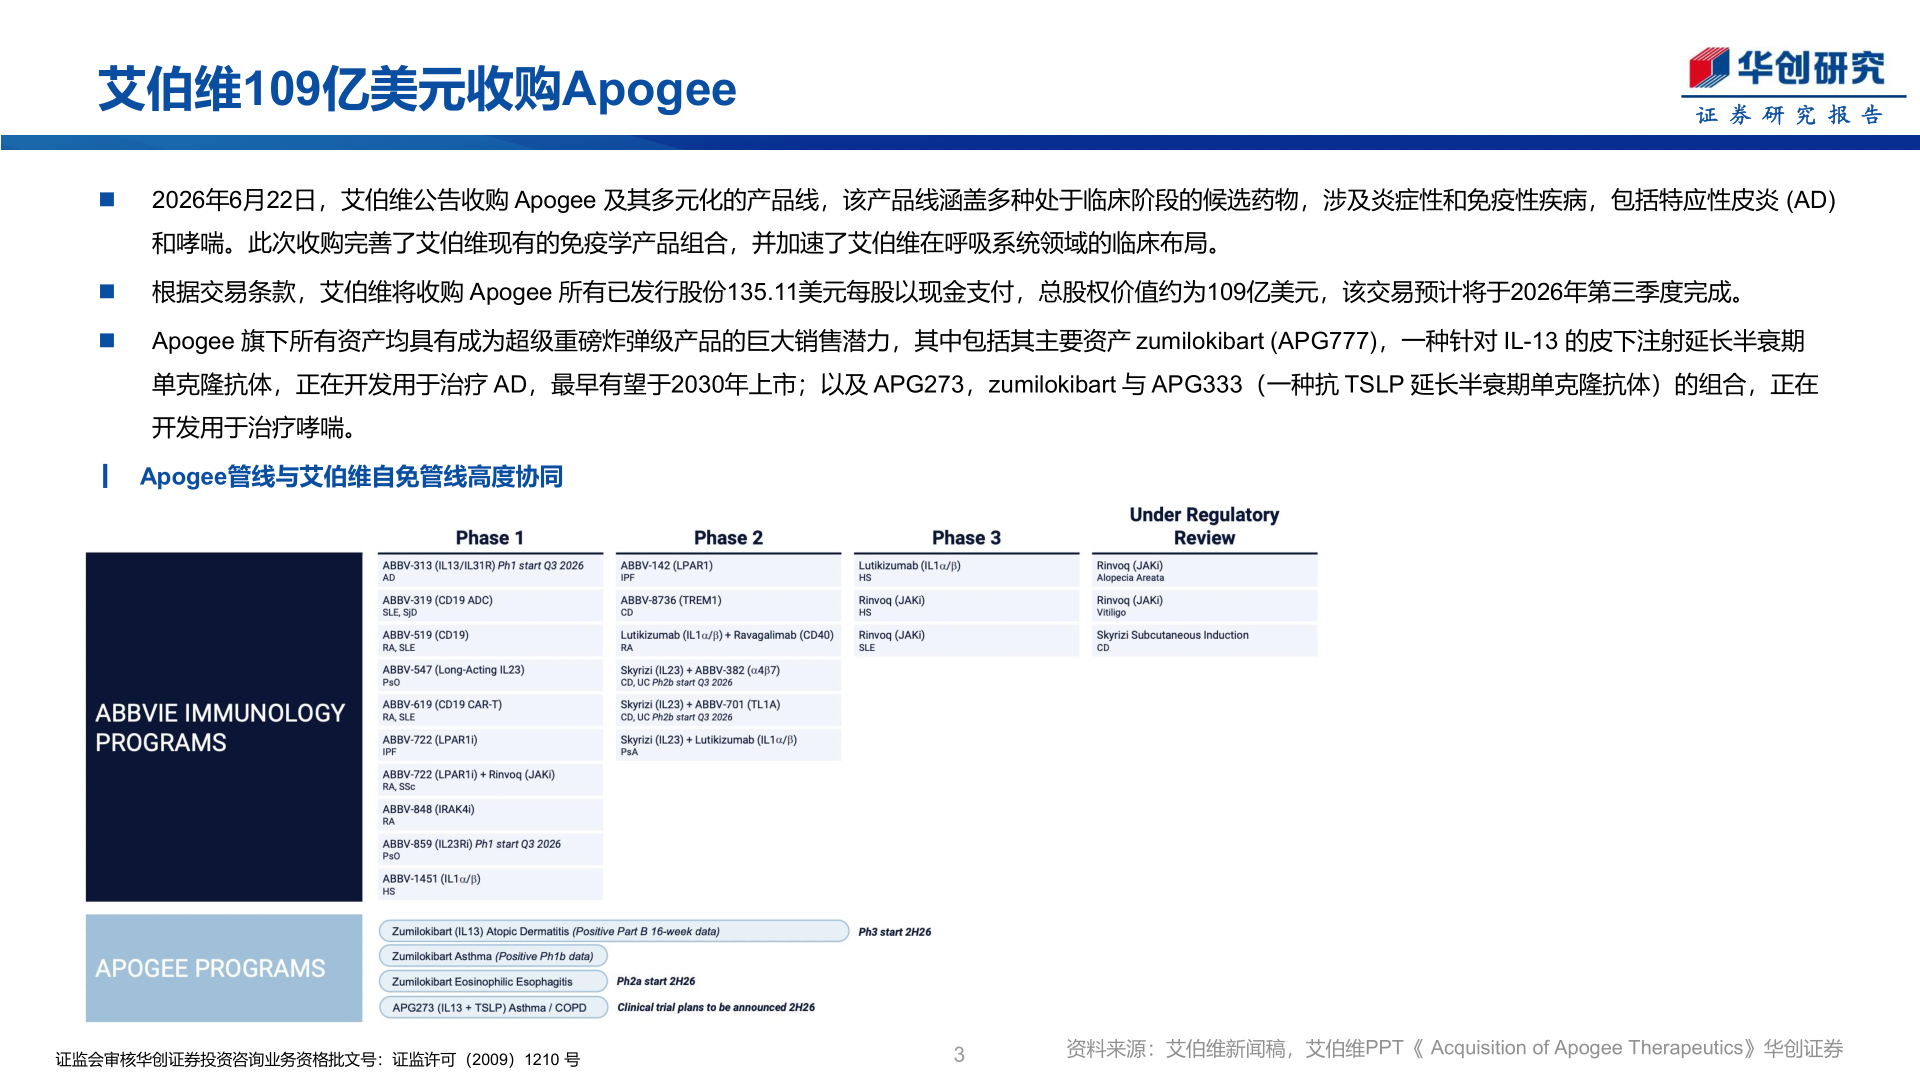Select the Phase 3 Rinvoq (JAKi) HS cell
Viewport: 1920px width, 1080px height.
(966, 606)
